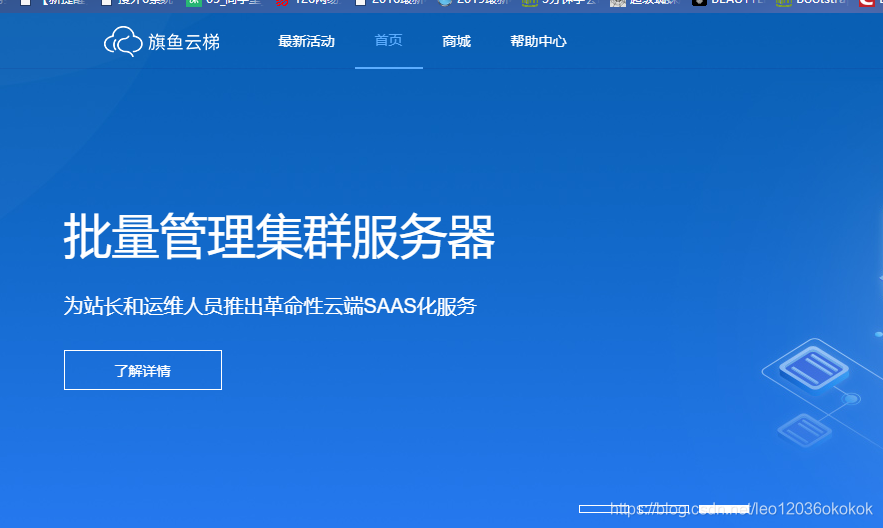Select the 首页 navigation tab
This screenshot has height=528, width=883.
coord(389,41)
